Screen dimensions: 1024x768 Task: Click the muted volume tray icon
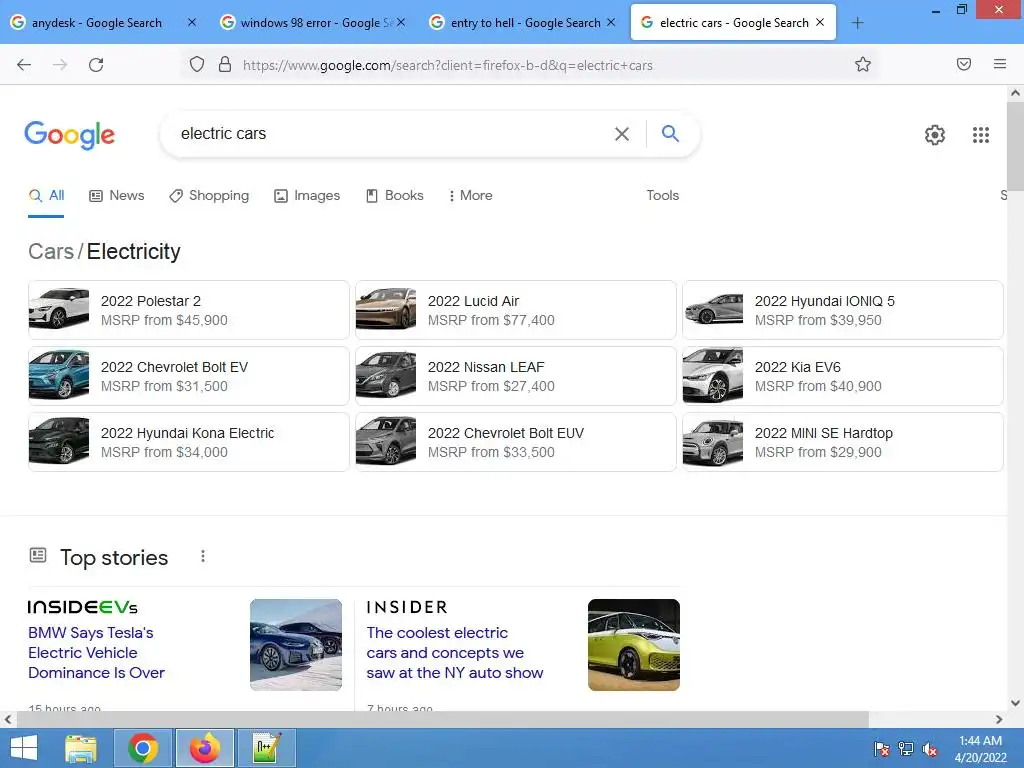pyautogui.click(x=929, y=749)
